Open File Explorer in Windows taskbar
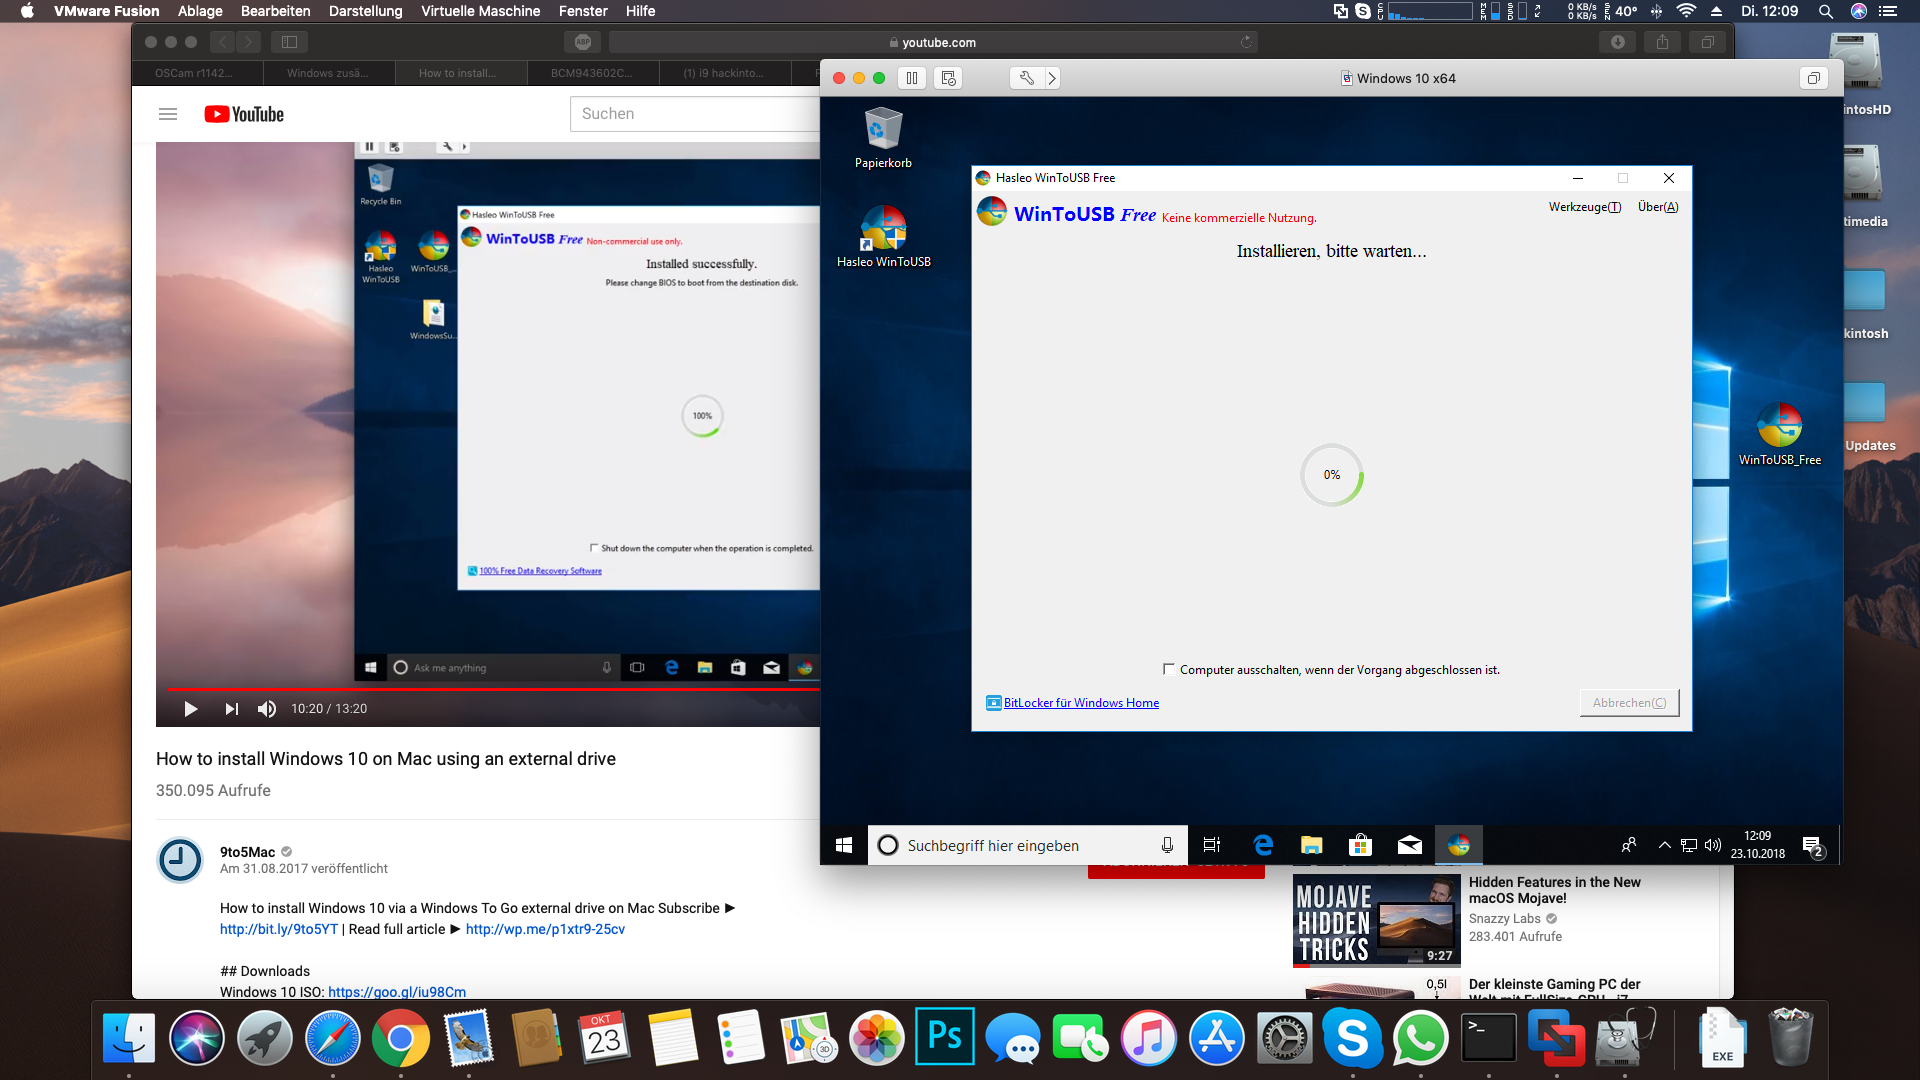This screenshot has width=1920, height=1080. coord(1311,846)
